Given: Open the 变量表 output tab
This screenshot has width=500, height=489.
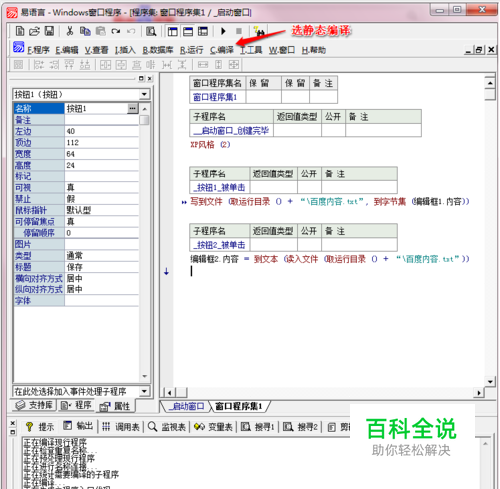Looking at the screenshot, I should click(213, 427).
